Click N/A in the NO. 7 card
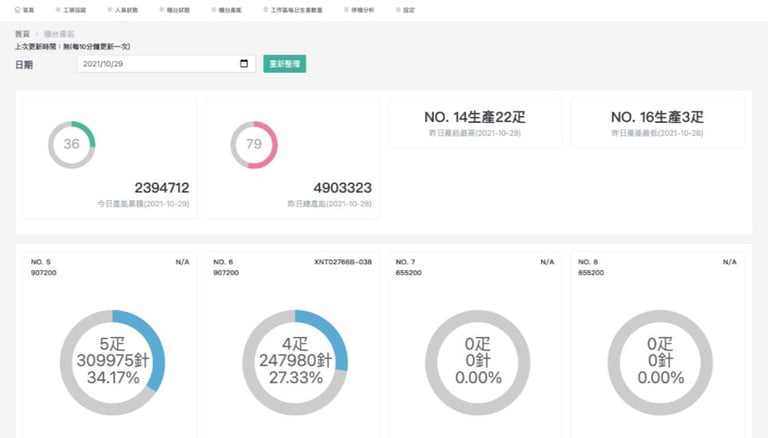 point(548,262)
